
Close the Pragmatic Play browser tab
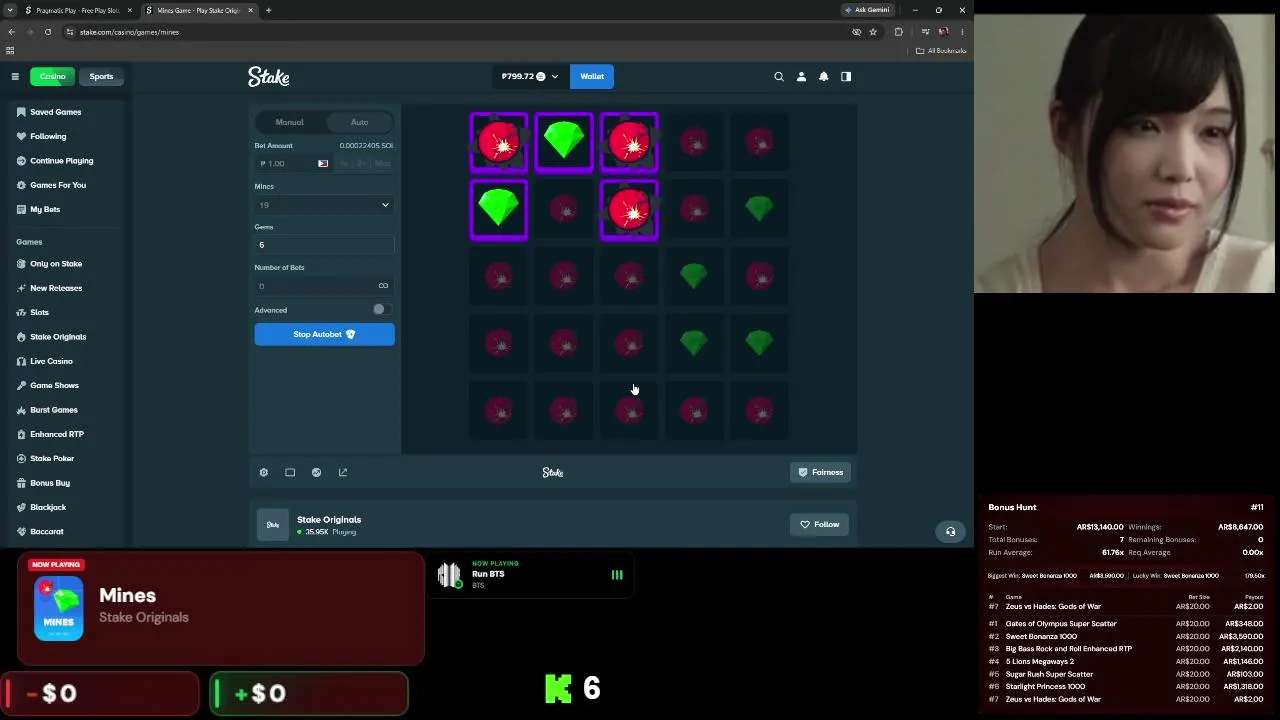tap(129, 10)
